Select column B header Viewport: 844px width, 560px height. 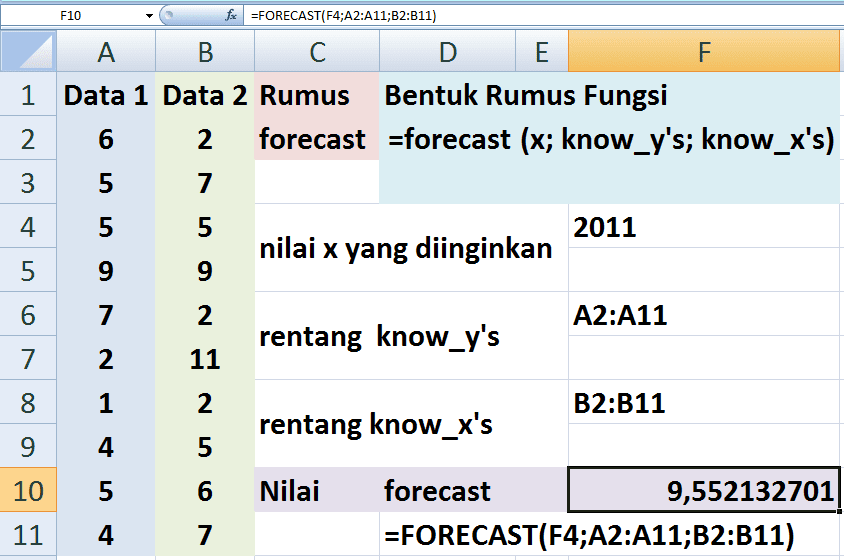205,52
